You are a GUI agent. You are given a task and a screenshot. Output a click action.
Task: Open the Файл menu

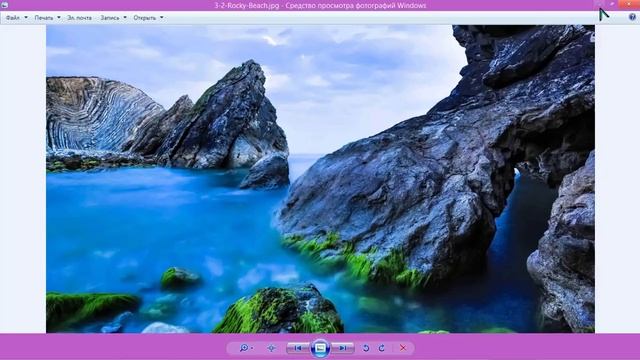pos(16,18)
